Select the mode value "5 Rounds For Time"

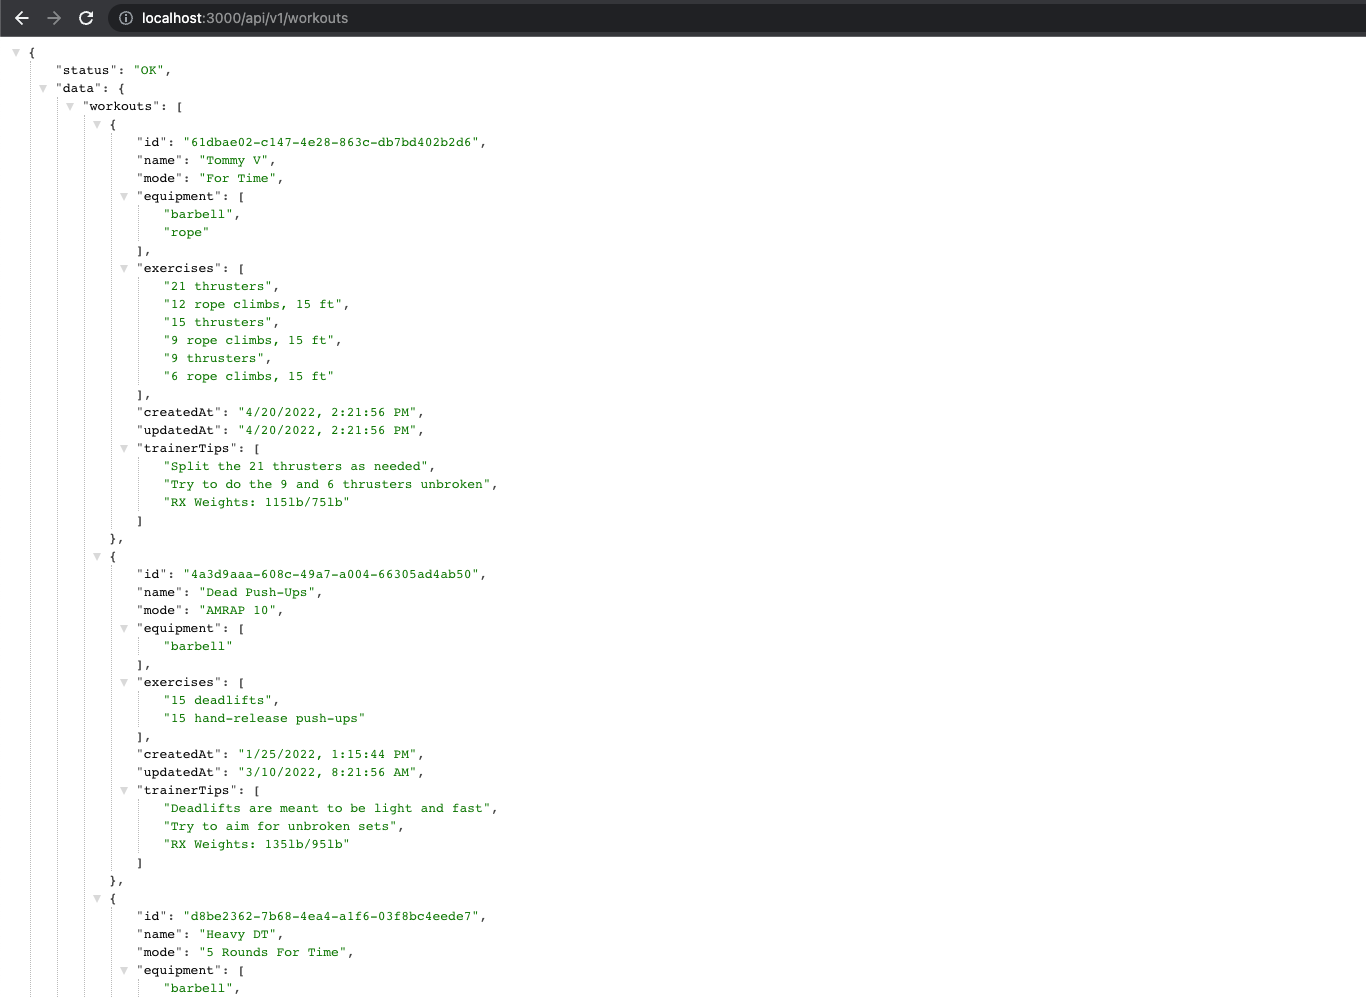point(273,952)
